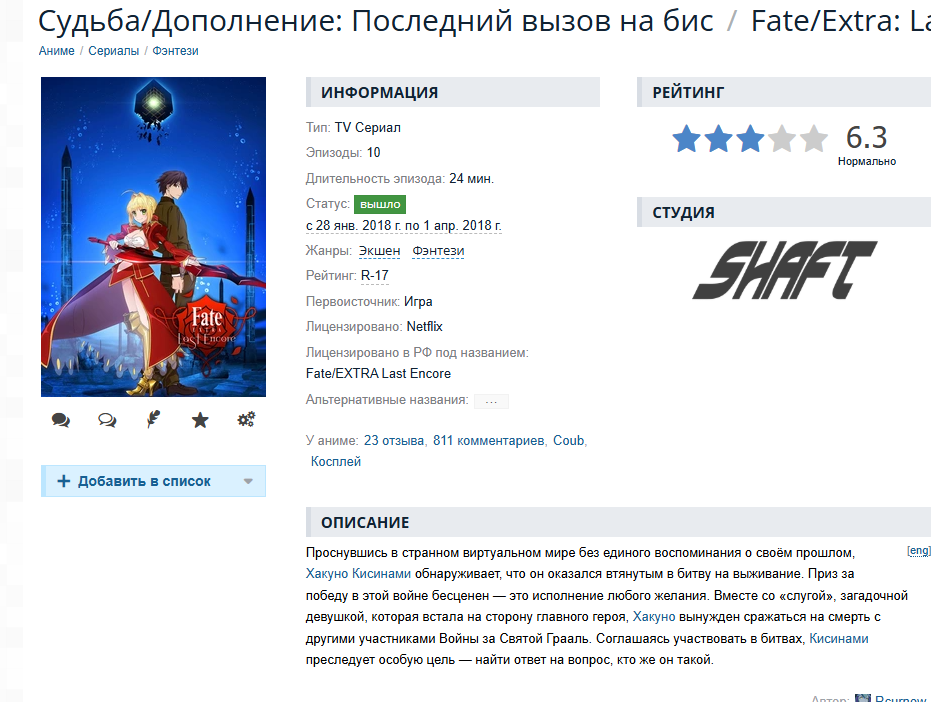931x702 pixels.
Task: Open the Косплей link
Action: pyautogui.click(x=335, y=461)
